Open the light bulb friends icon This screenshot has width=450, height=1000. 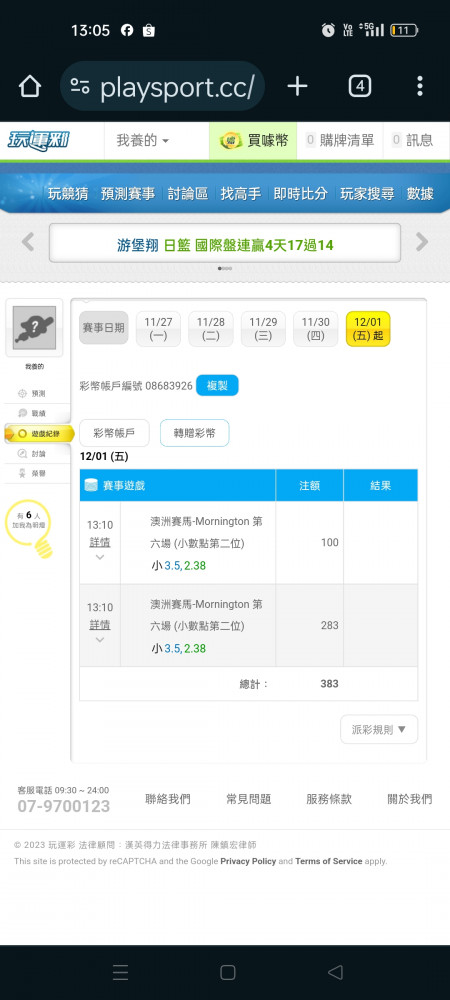click(x=30, y=529)
